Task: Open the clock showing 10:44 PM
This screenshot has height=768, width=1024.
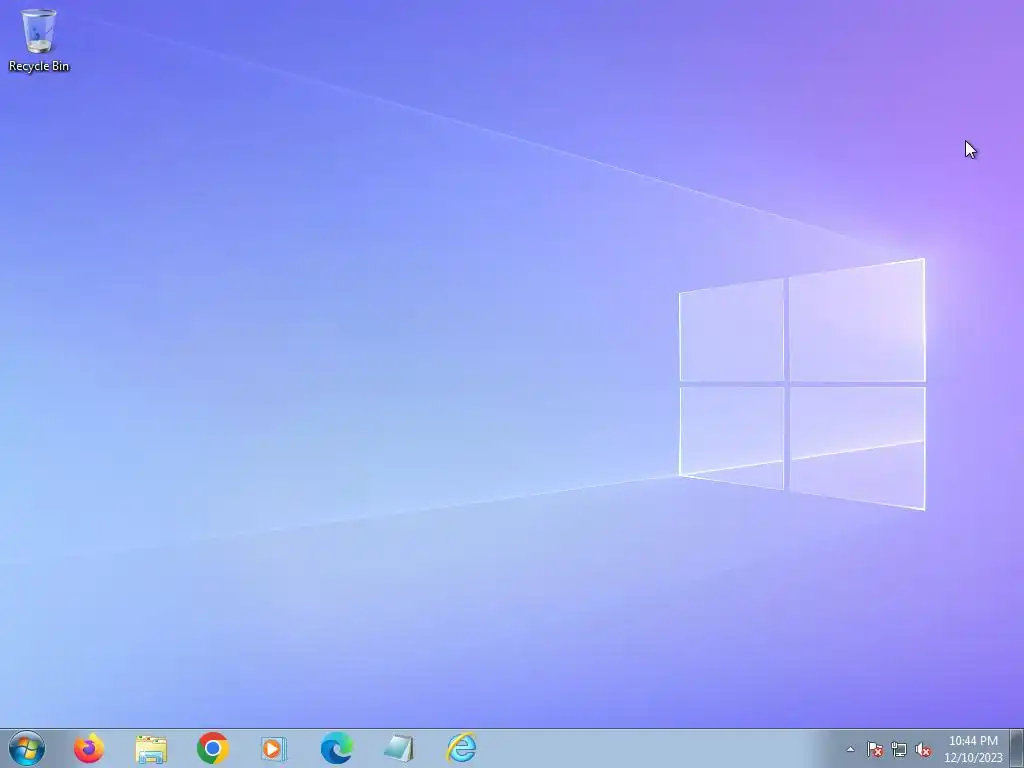Action: pos(973,749)
